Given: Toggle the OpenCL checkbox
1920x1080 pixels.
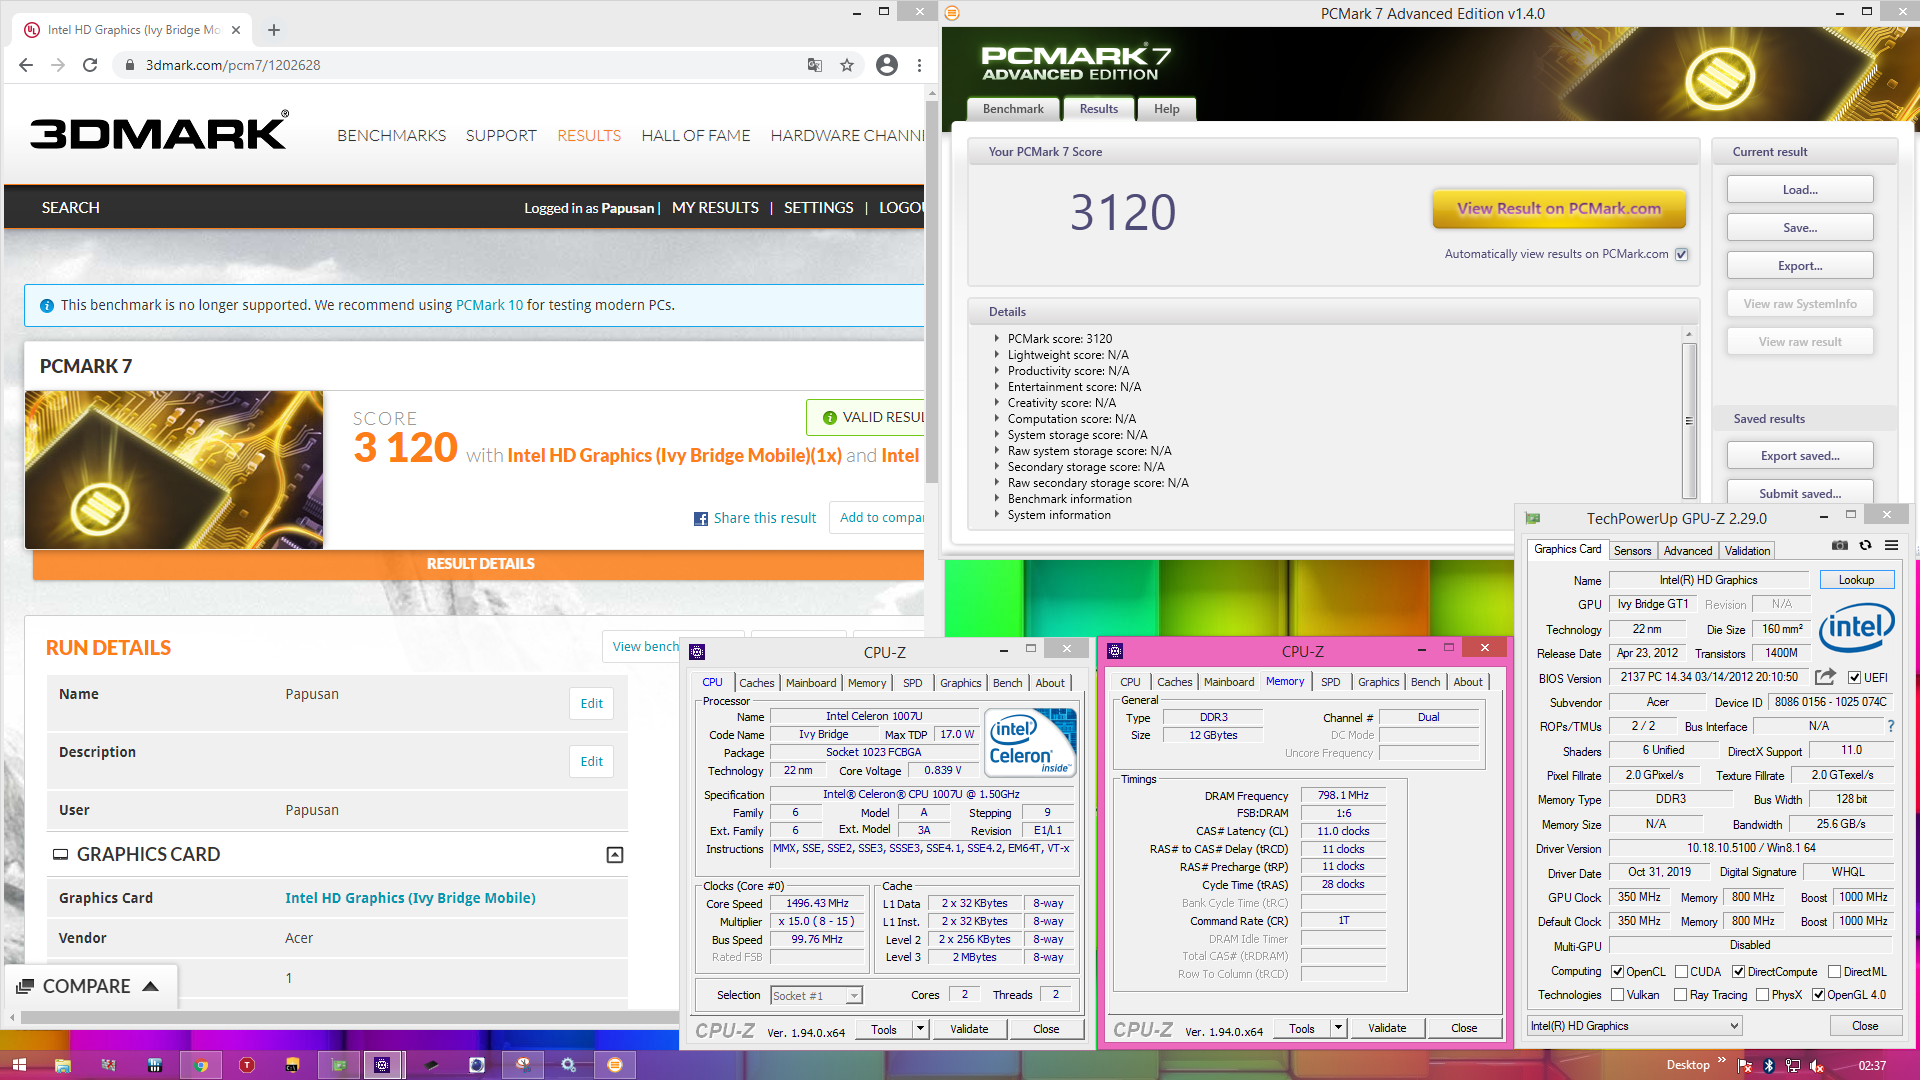Looking at the screenshot, I should (1617, 972).
